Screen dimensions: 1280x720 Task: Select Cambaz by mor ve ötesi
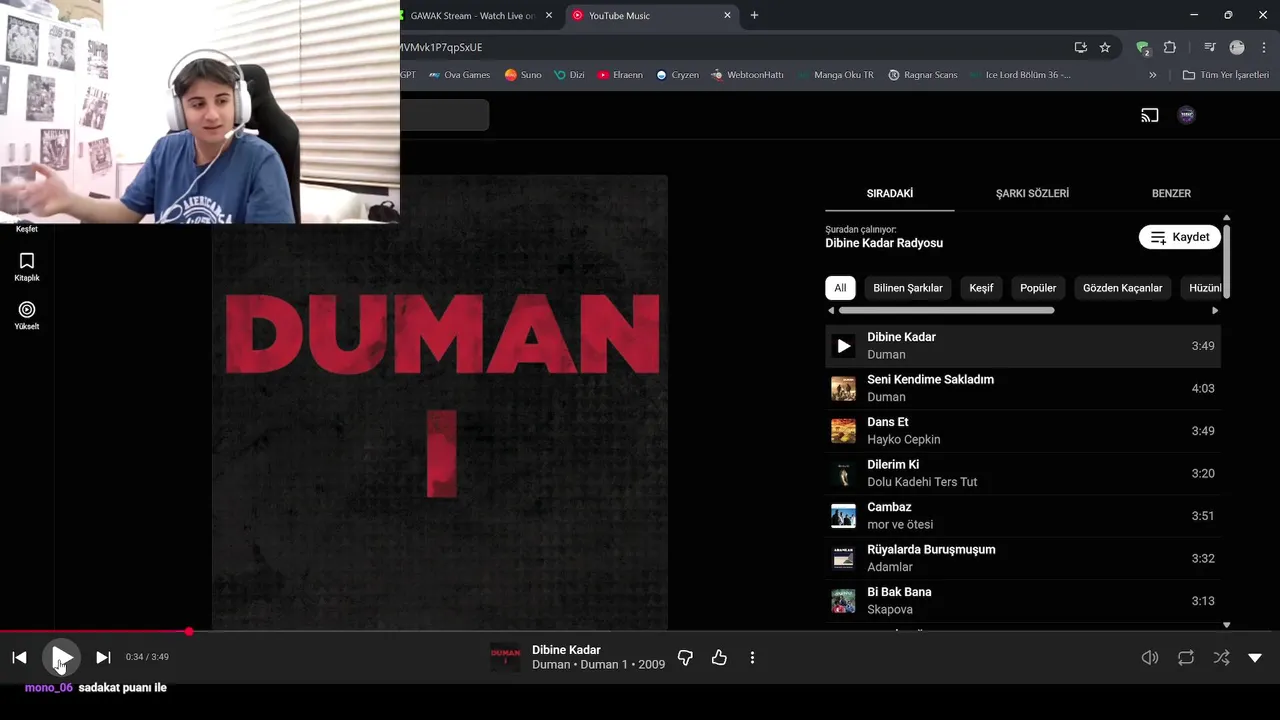point(1023,516)
